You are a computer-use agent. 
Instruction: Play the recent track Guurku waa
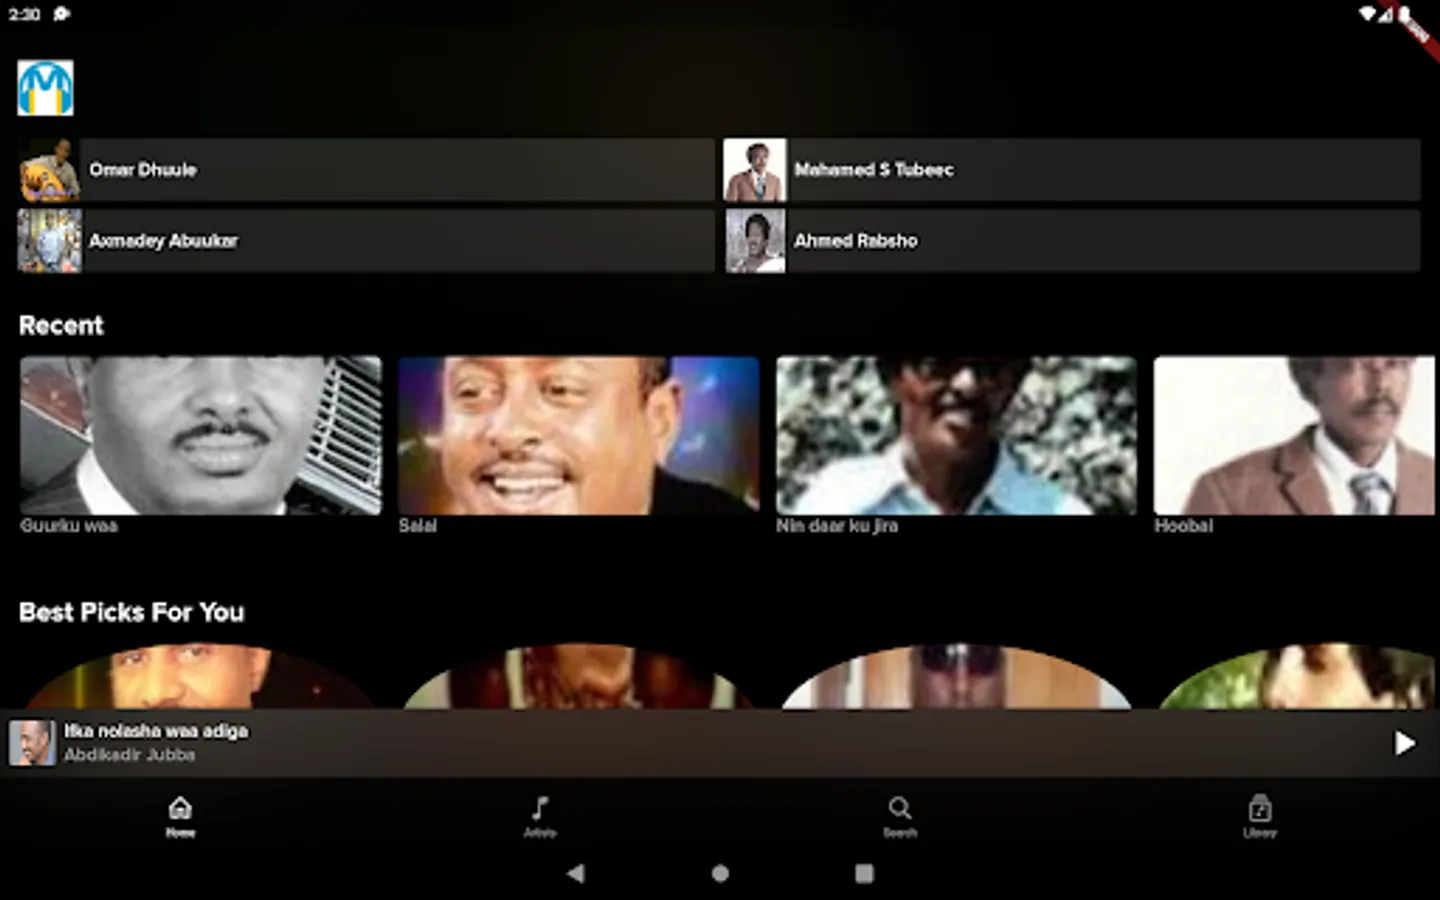click(201, 436)
